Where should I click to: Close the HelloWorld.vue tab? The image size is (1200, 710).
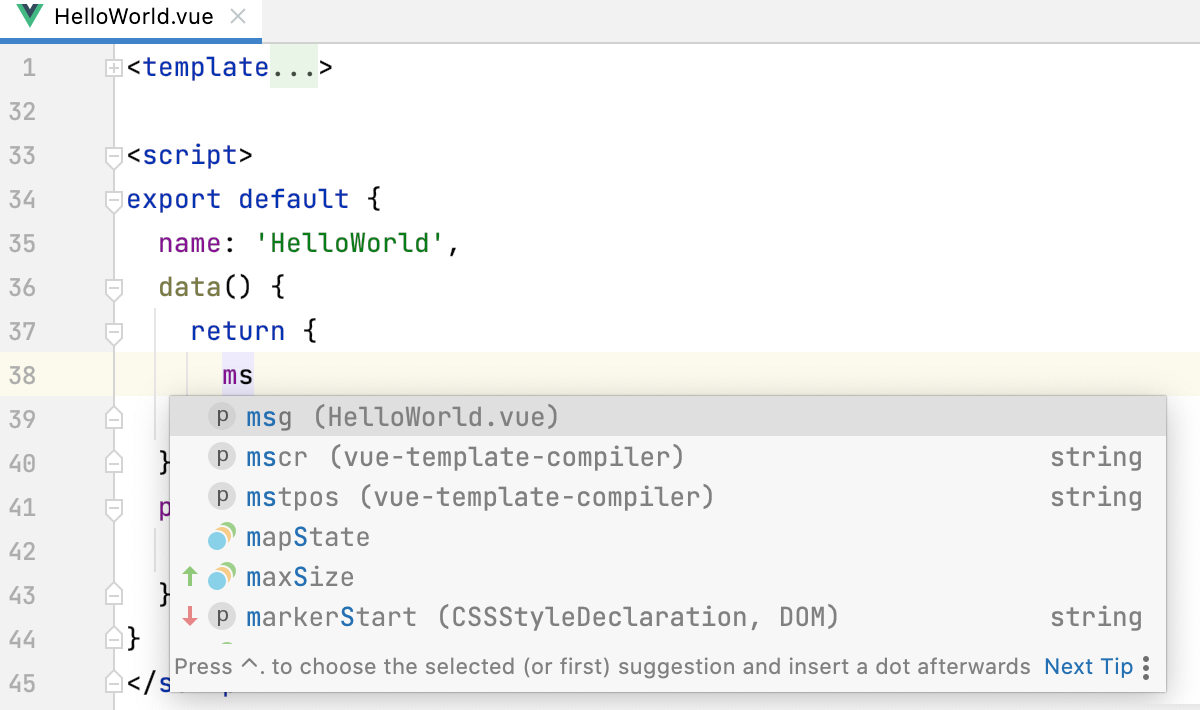click(236, 16)
